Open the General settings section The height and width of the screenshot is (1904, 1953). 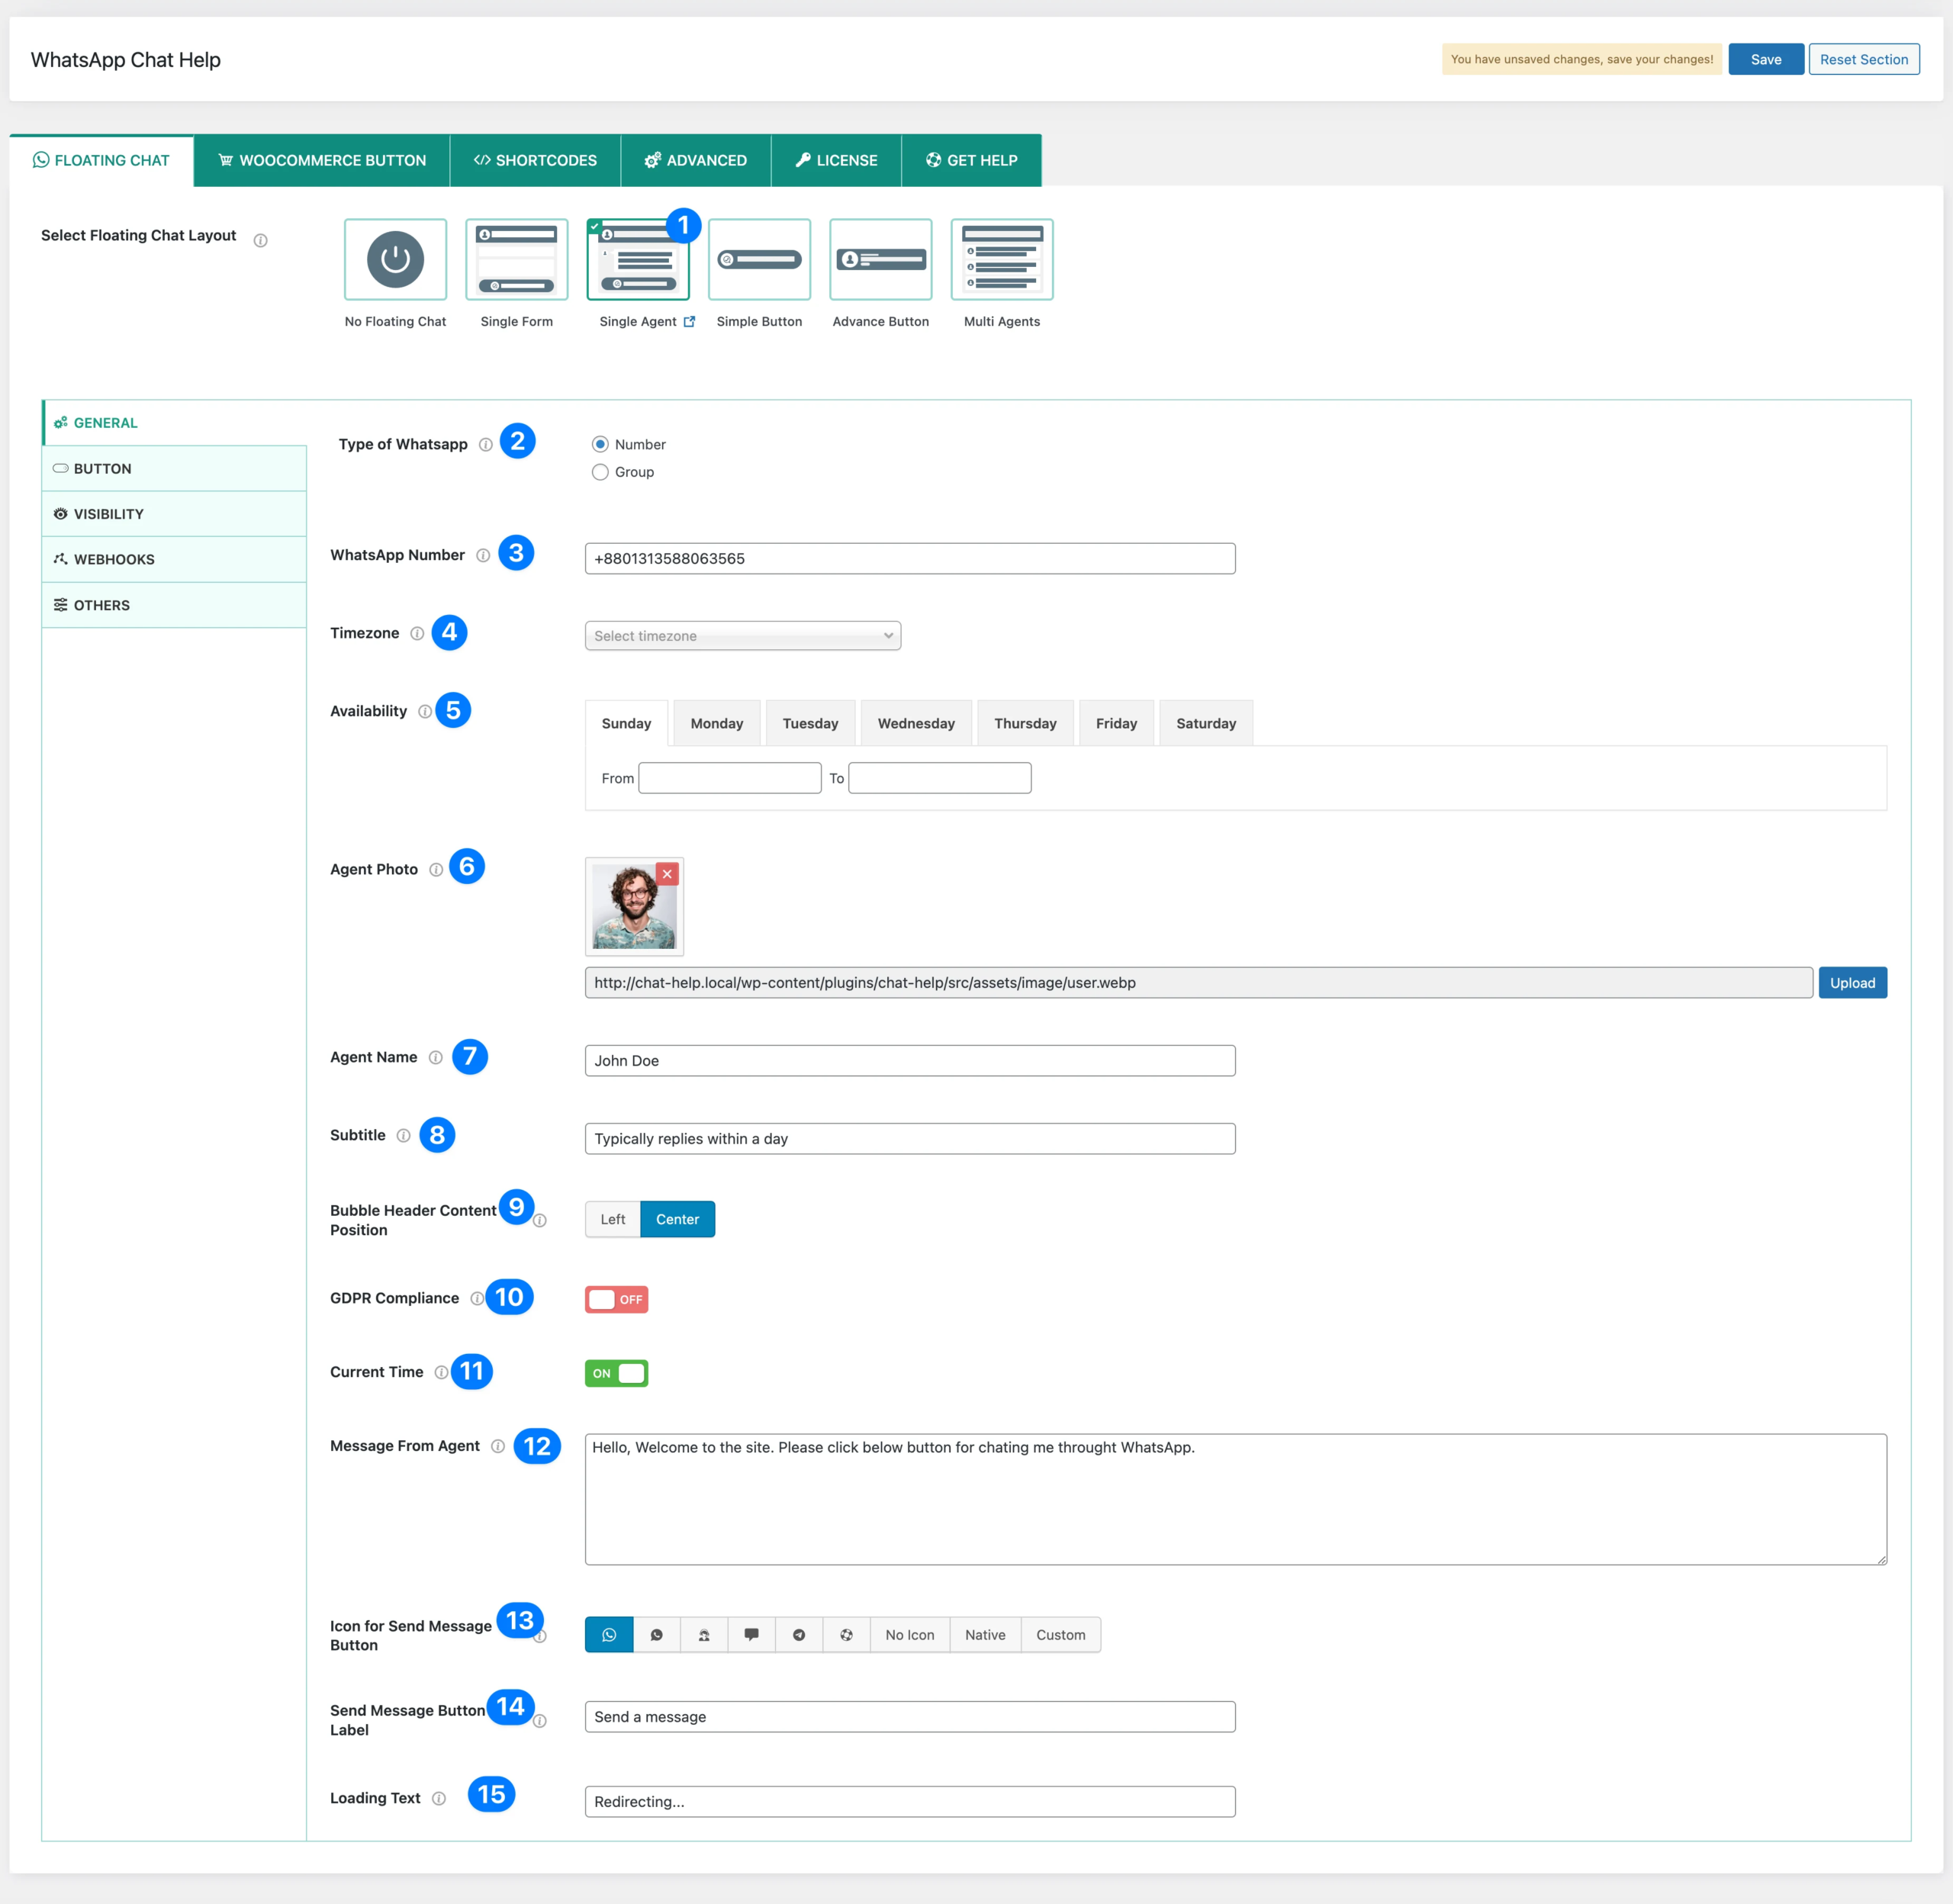point(174,423)
